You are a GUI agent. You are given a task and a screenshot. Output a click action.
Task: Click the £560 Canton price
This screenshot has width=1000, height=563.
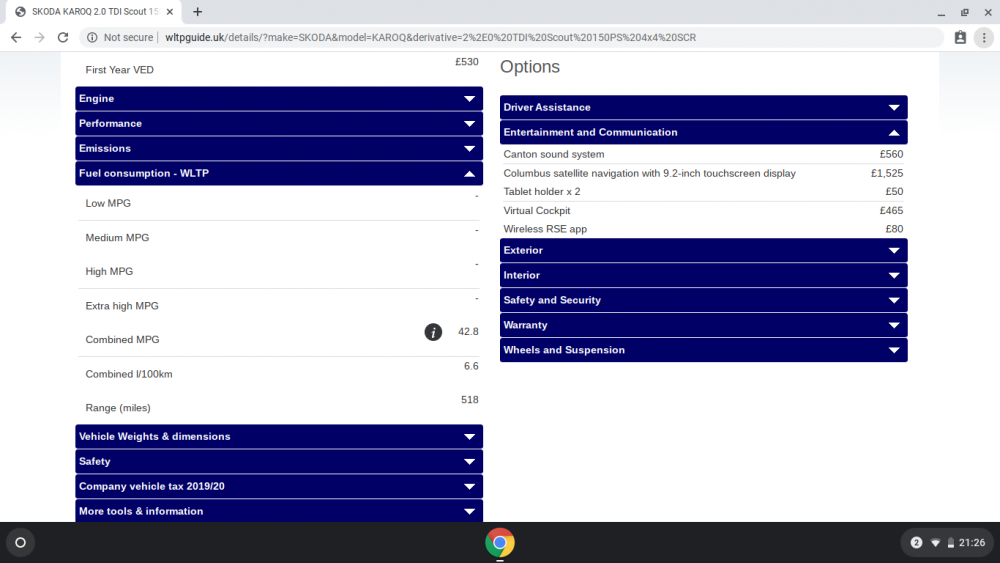click(x=891, y=154)
